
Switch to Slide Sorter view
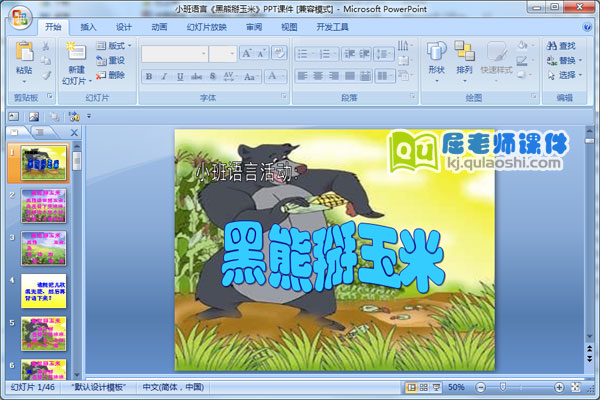click(x=424, y=387)
